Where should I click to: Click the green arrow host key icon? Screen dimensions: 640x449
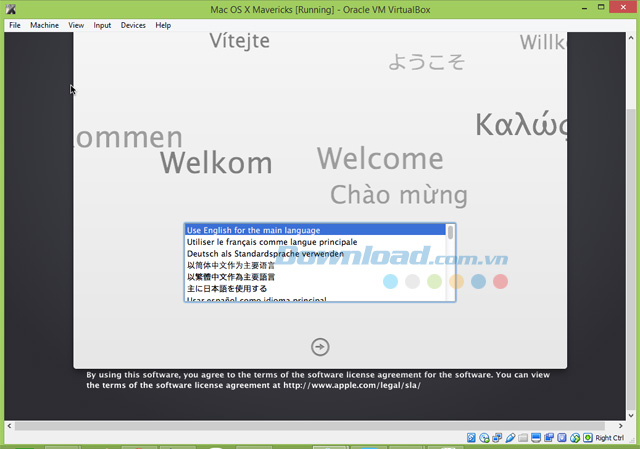tap(588, 438)
